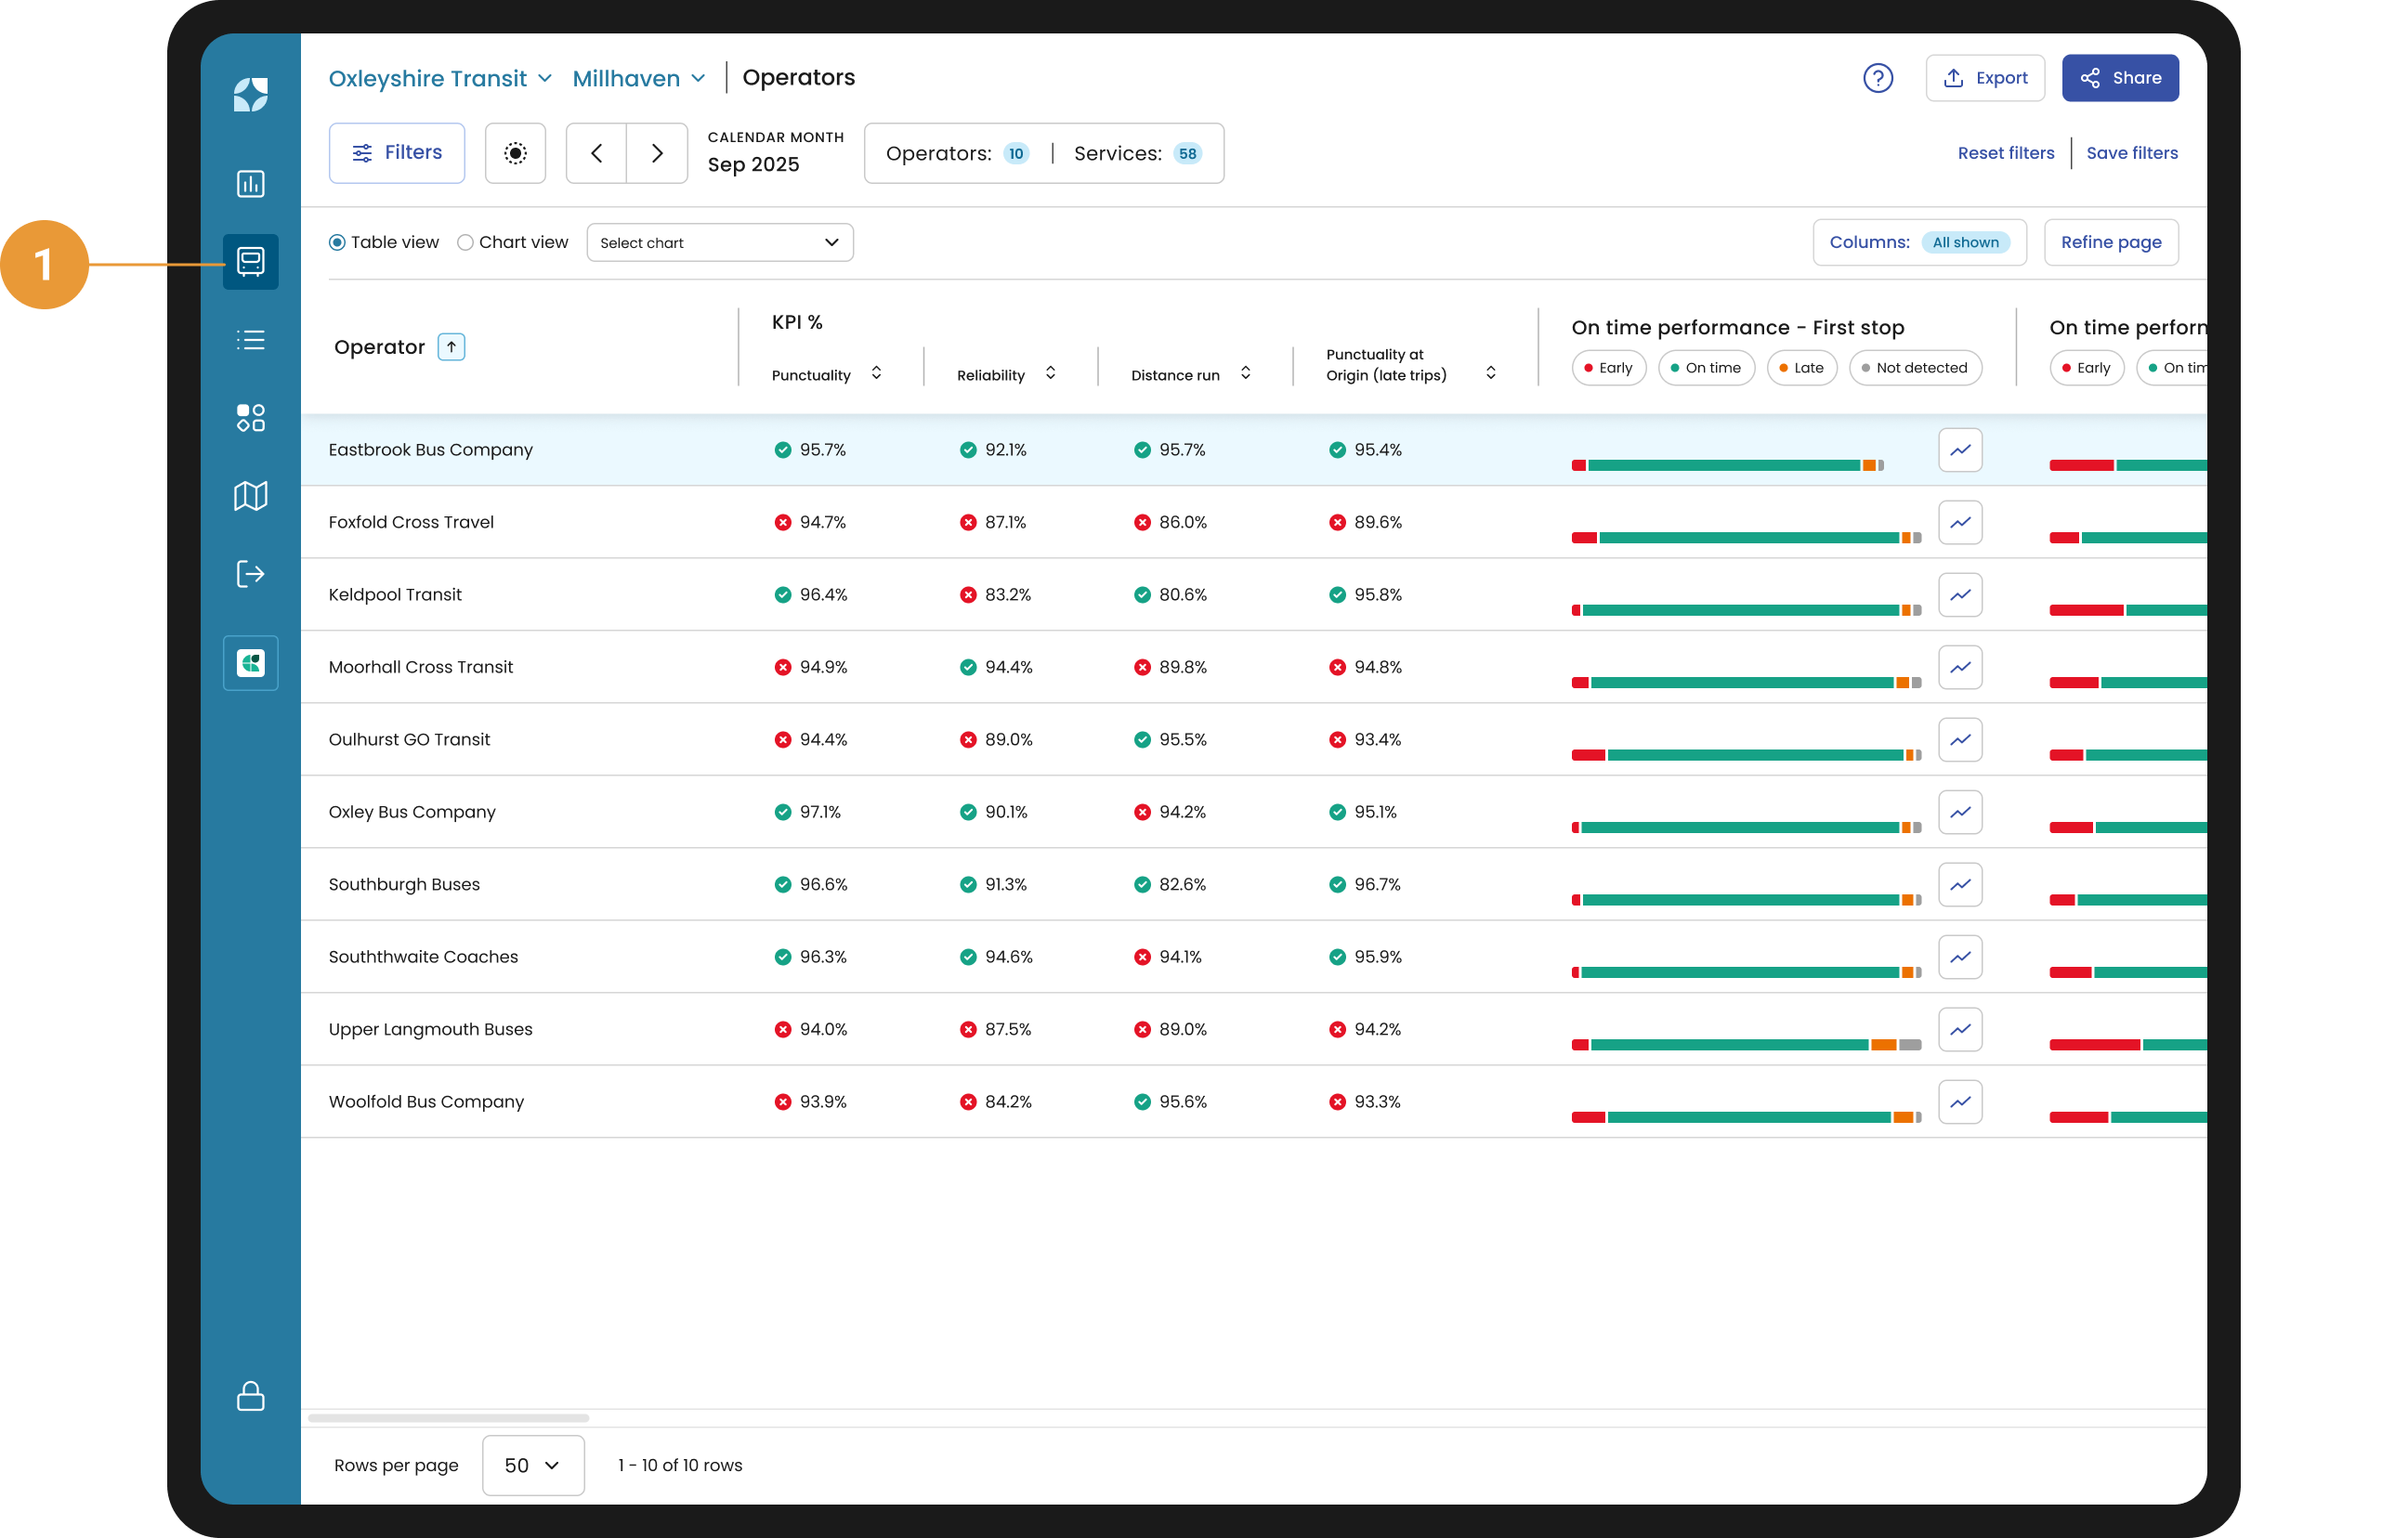Sort by the Reliability column
This screenshot has height=1538, width=2408.
[x=1049, y=374]
